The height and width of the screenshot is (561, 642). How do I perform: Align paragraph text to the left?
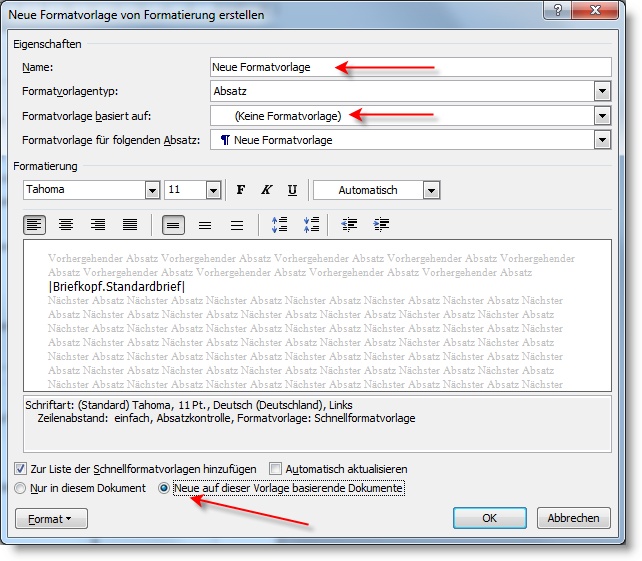point(35,225)
